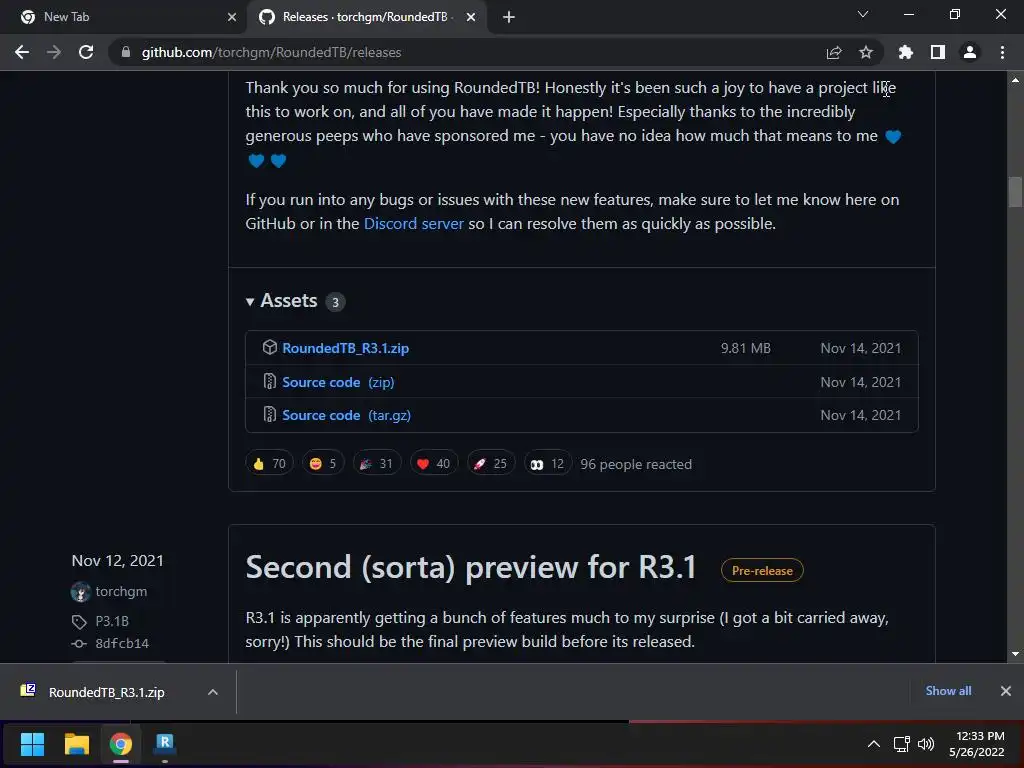This screenshot has width=1024, height=768.
Task: Click the lock icon in address bar
Action: tap(125, 52)
